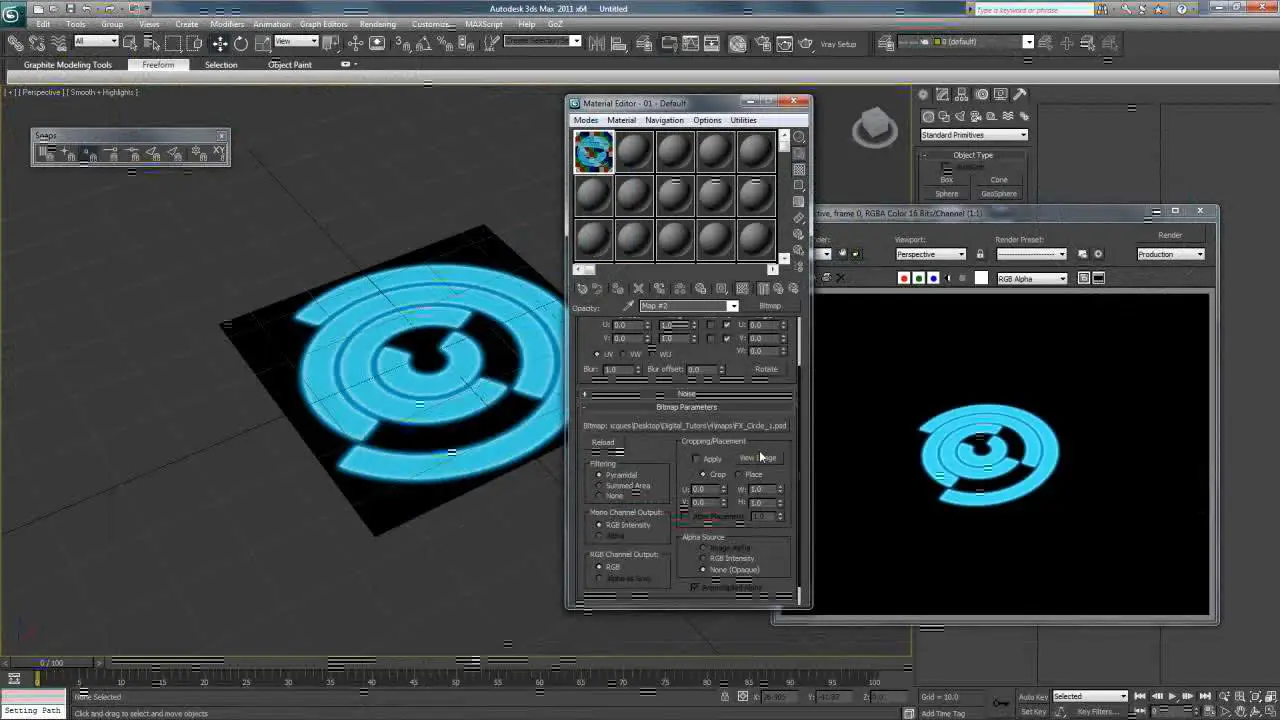The height and width of the screenshot is (720, 1280).
Task: Select the Geometry category in Create panel
Action: 928,116
